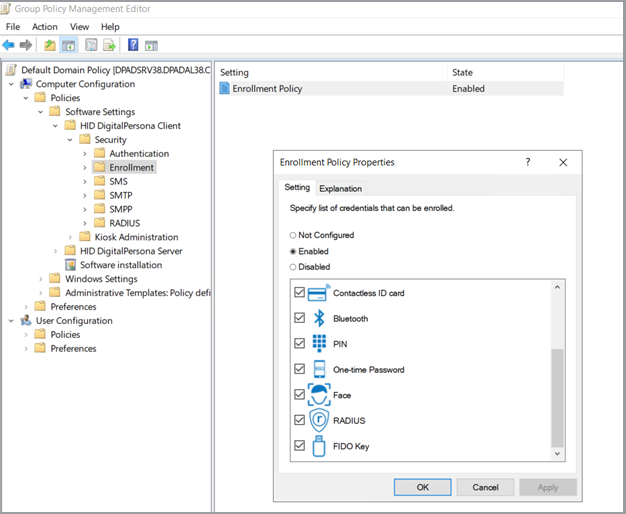Open the Action menu
Viewport: 626px width, 514px height.
pos(44,27)
